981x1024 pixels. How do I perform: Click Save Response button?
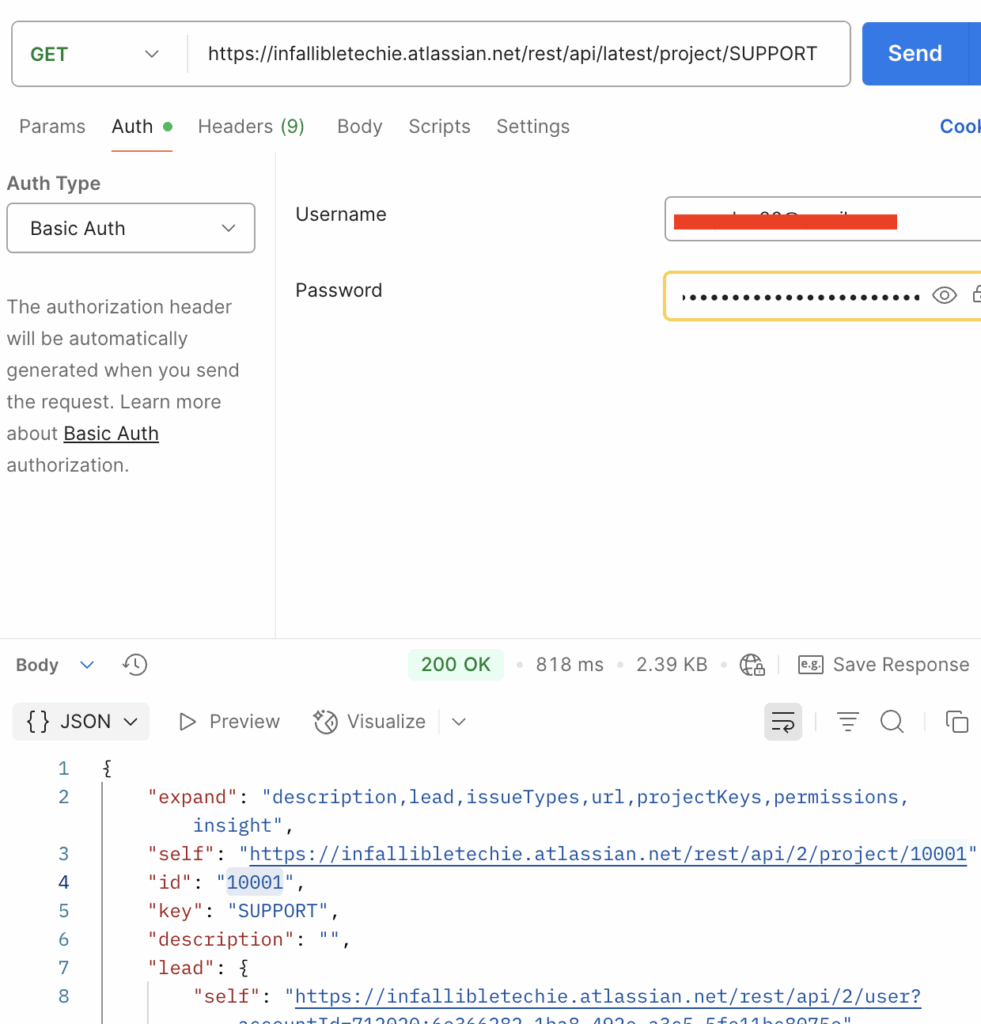point(884,665)
